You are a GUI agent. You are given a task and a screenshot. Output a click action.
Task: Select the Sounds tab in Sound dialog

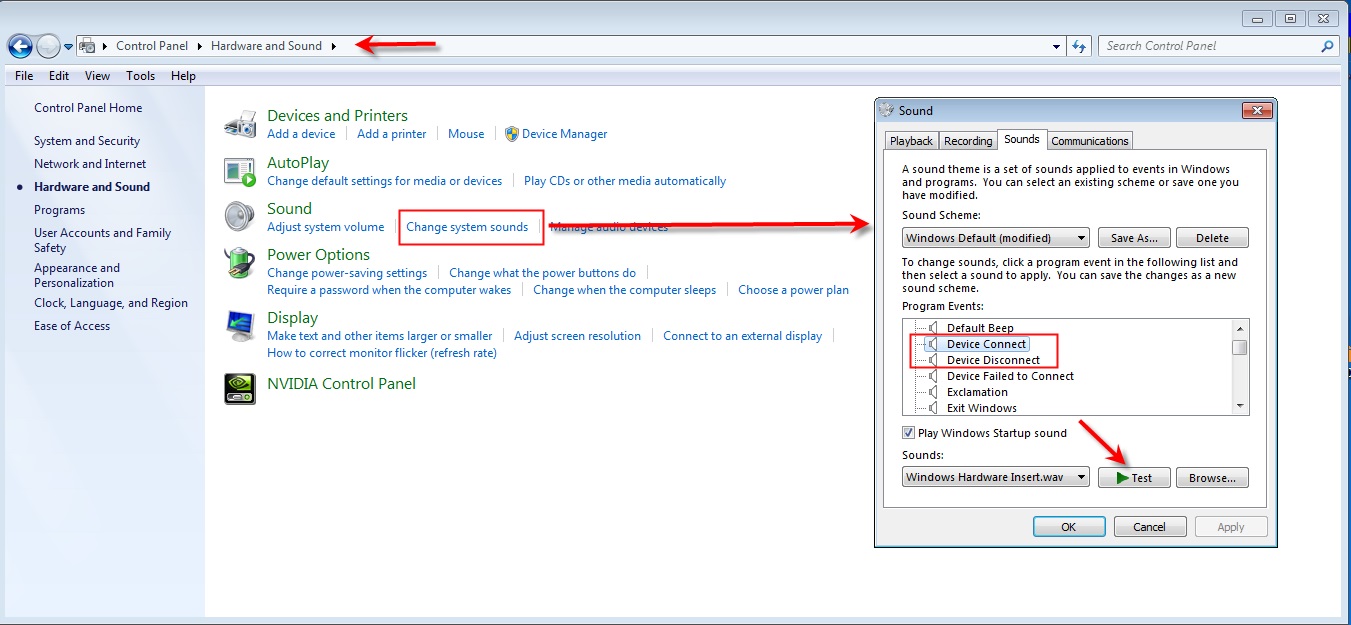click(1022, 140)
